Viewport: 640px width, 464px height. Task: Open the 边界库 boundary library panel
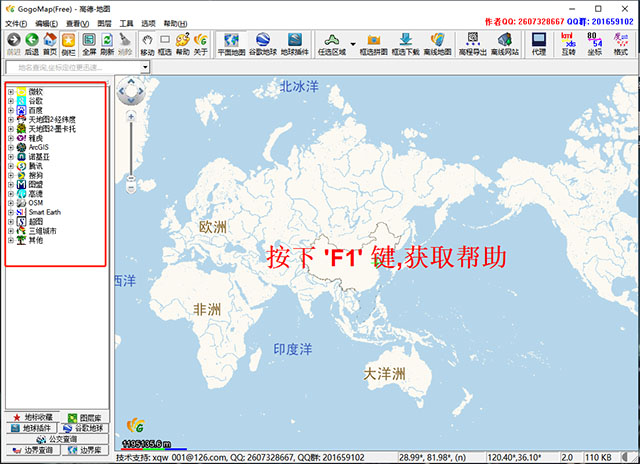tap(85, 450)
